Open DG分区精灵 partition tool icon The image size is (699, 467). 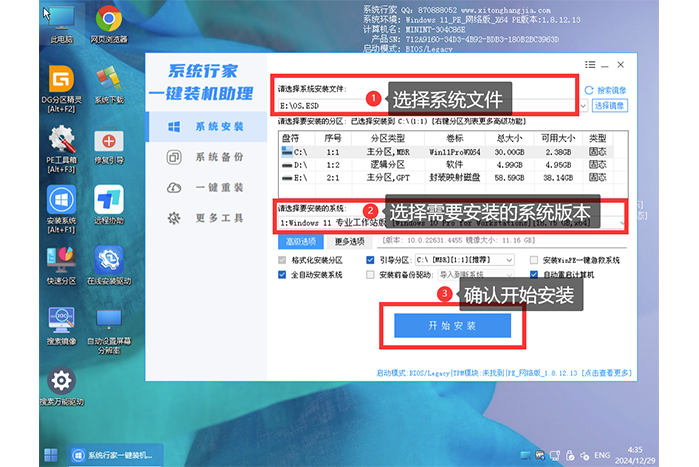click(x=61, y=89)
